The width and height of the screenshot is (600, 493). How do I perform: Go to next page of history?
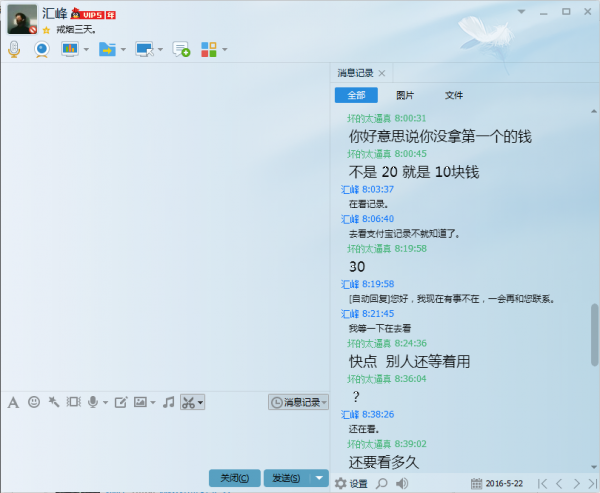pos(577,484)
